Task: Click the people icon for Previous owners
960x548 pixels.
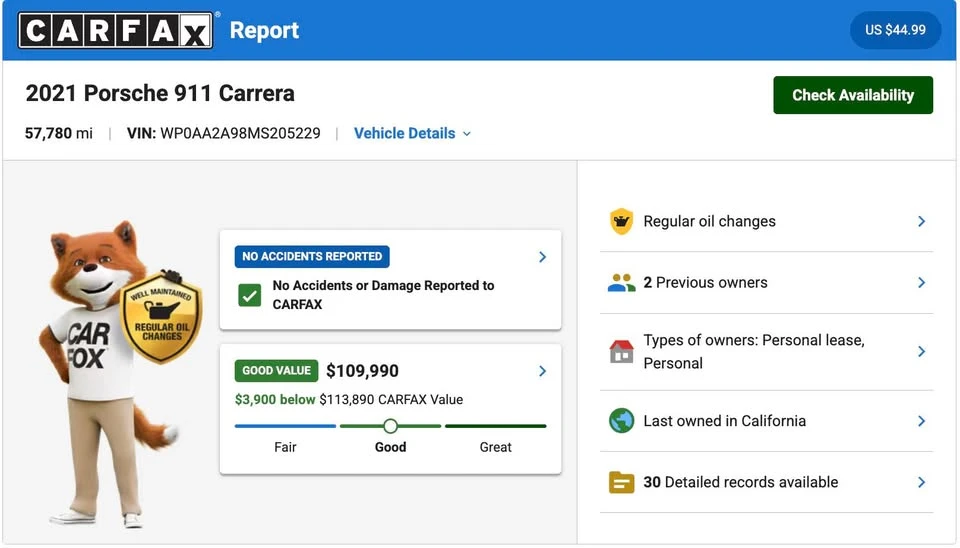Action: pos(621,282)
